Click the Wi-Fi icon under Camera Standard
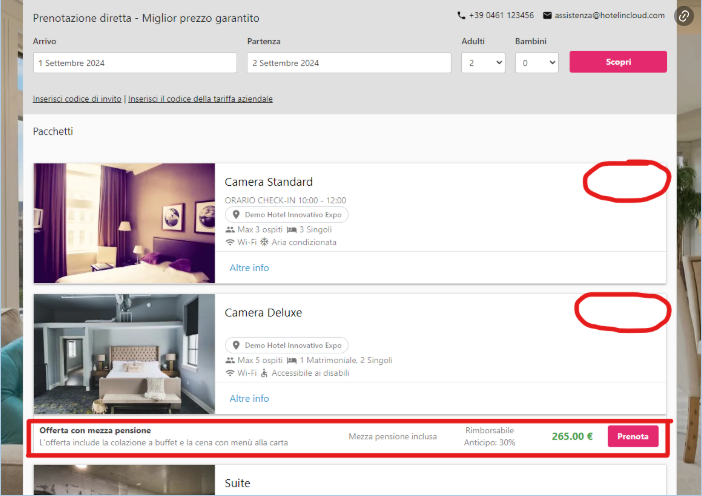The width and height of the screenshot is (702, 496). click(x=230, y=242)
